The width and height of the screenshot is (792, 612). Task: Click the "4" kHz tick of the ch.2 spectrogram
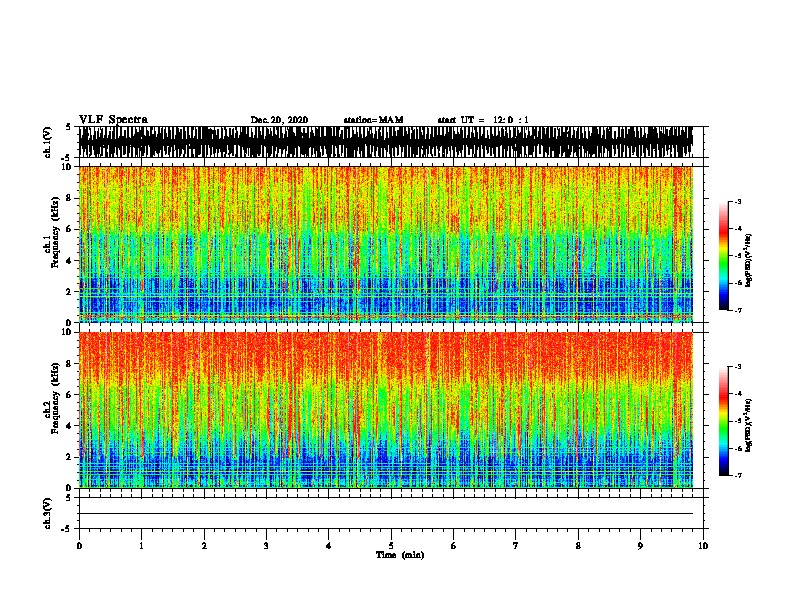pyautogui.click(x=70, y=426)
